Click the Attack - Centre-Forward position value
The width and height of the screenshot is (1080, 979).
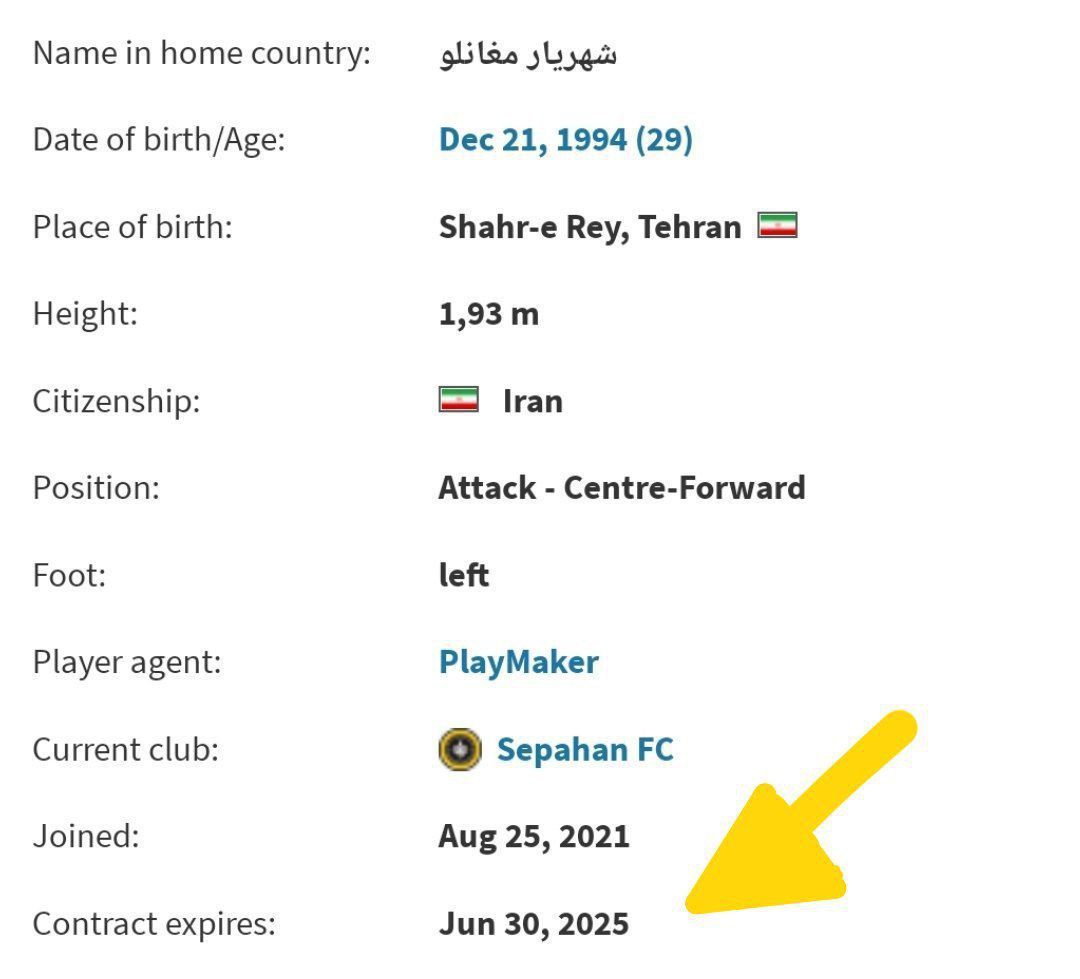(x=621, y=488)
